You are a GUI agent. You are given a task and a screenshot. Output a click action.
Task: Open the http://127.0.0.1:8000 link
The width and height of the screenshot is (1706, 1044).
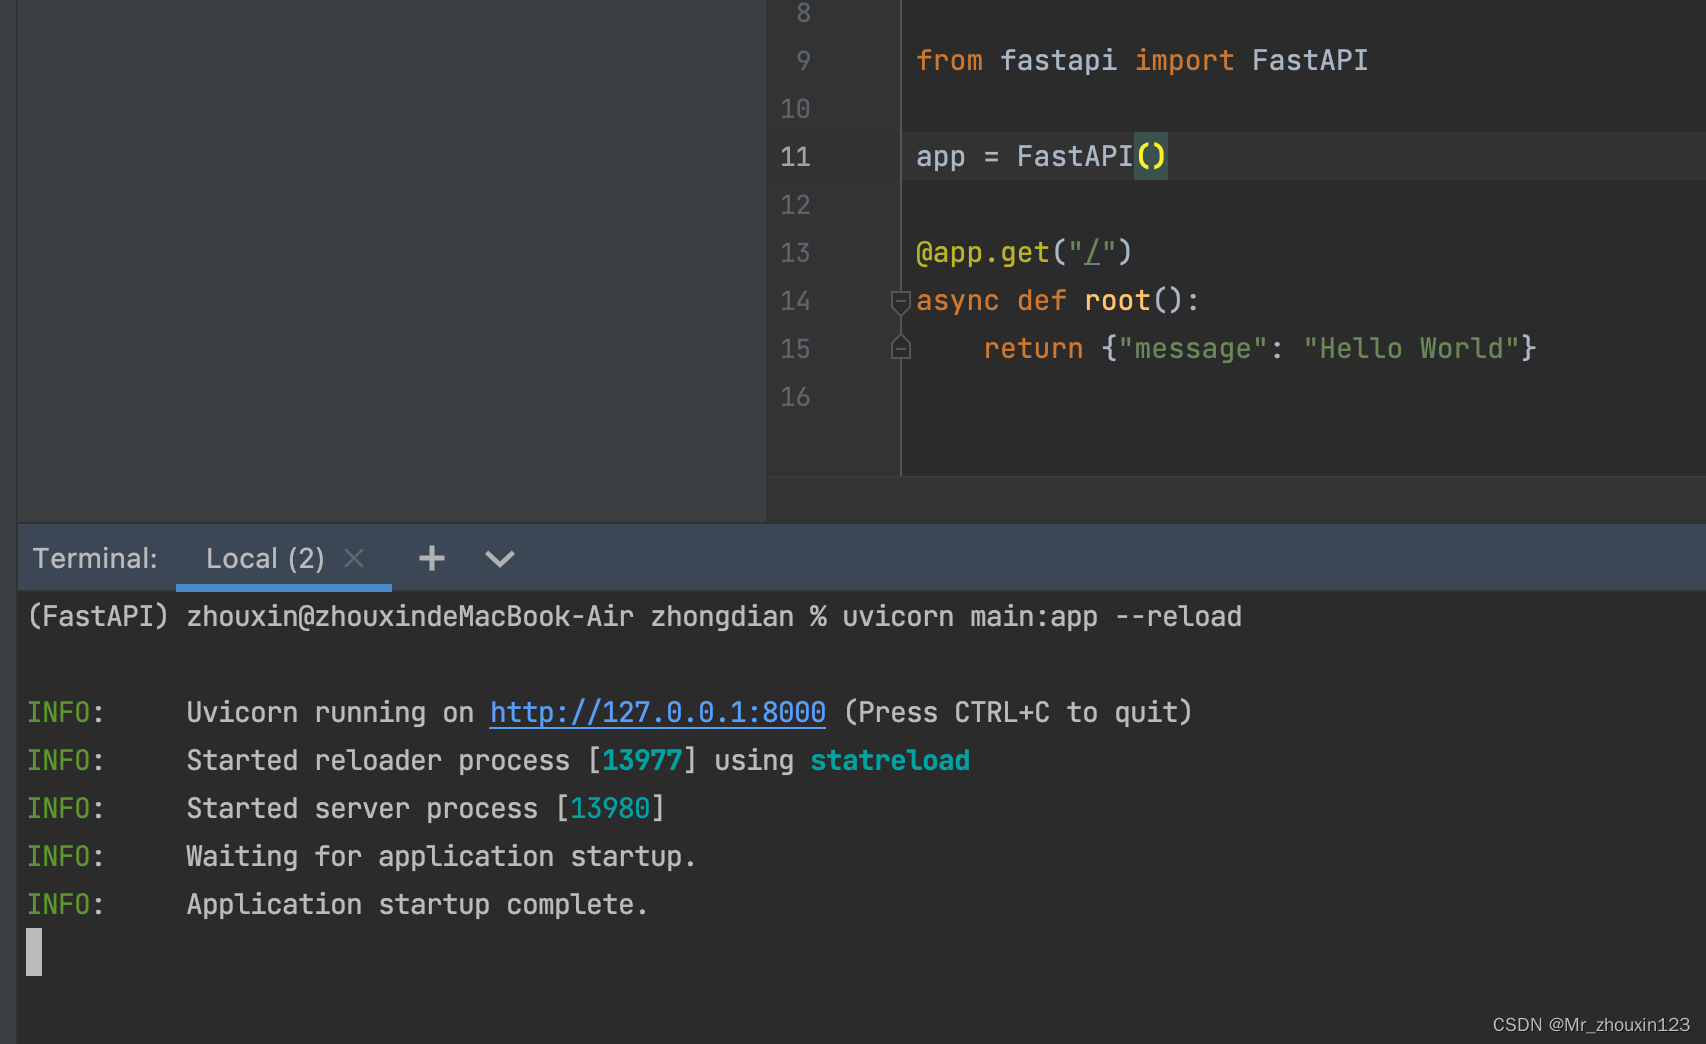[x=657, y=712]
